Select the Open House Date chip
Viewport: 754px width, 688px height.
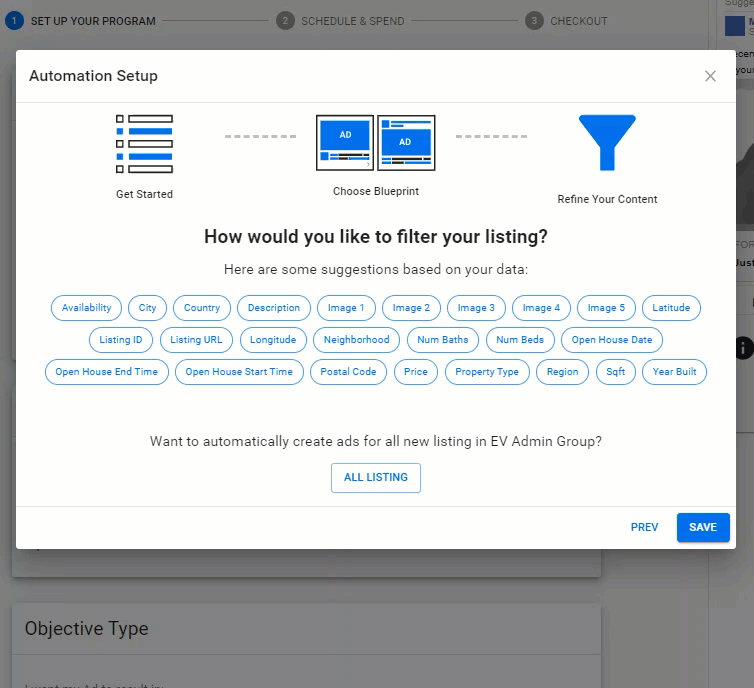[x=612, y=340]
